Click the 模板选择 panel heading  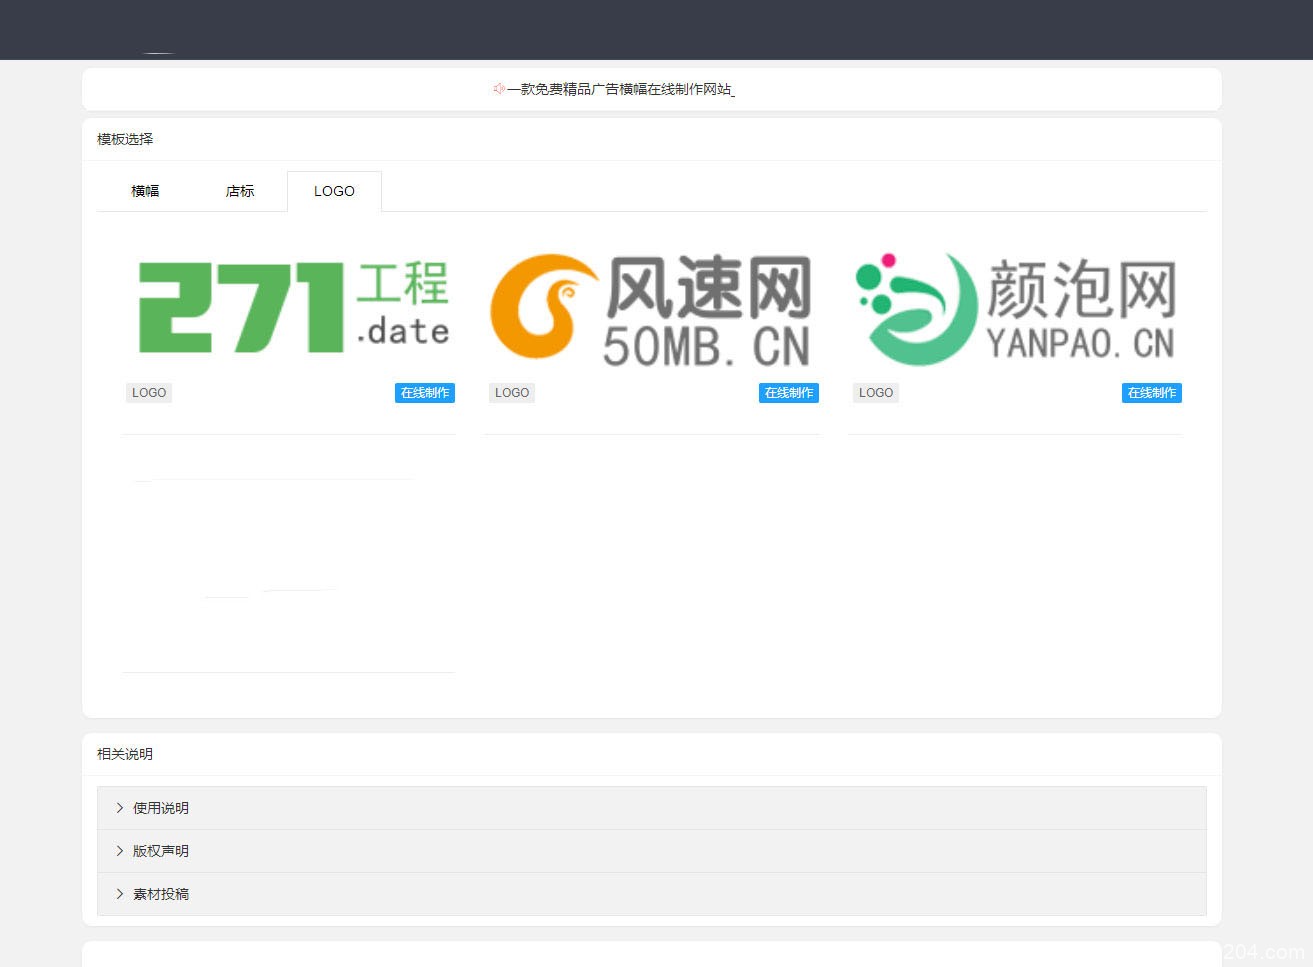(x=125, y=139)
